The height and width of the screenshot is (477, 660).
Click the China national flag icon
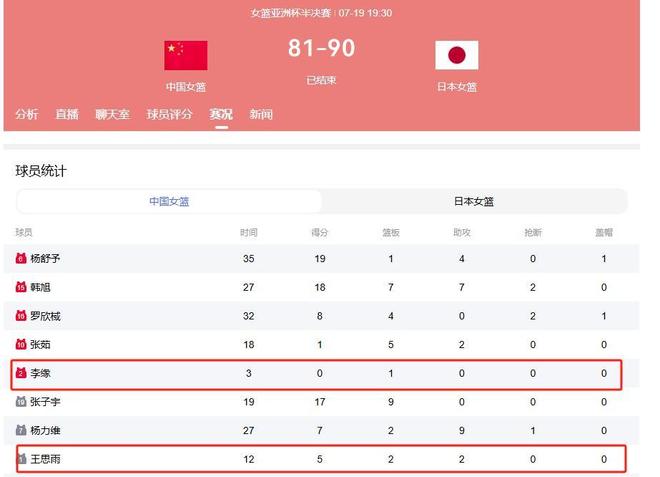(186, 55)
